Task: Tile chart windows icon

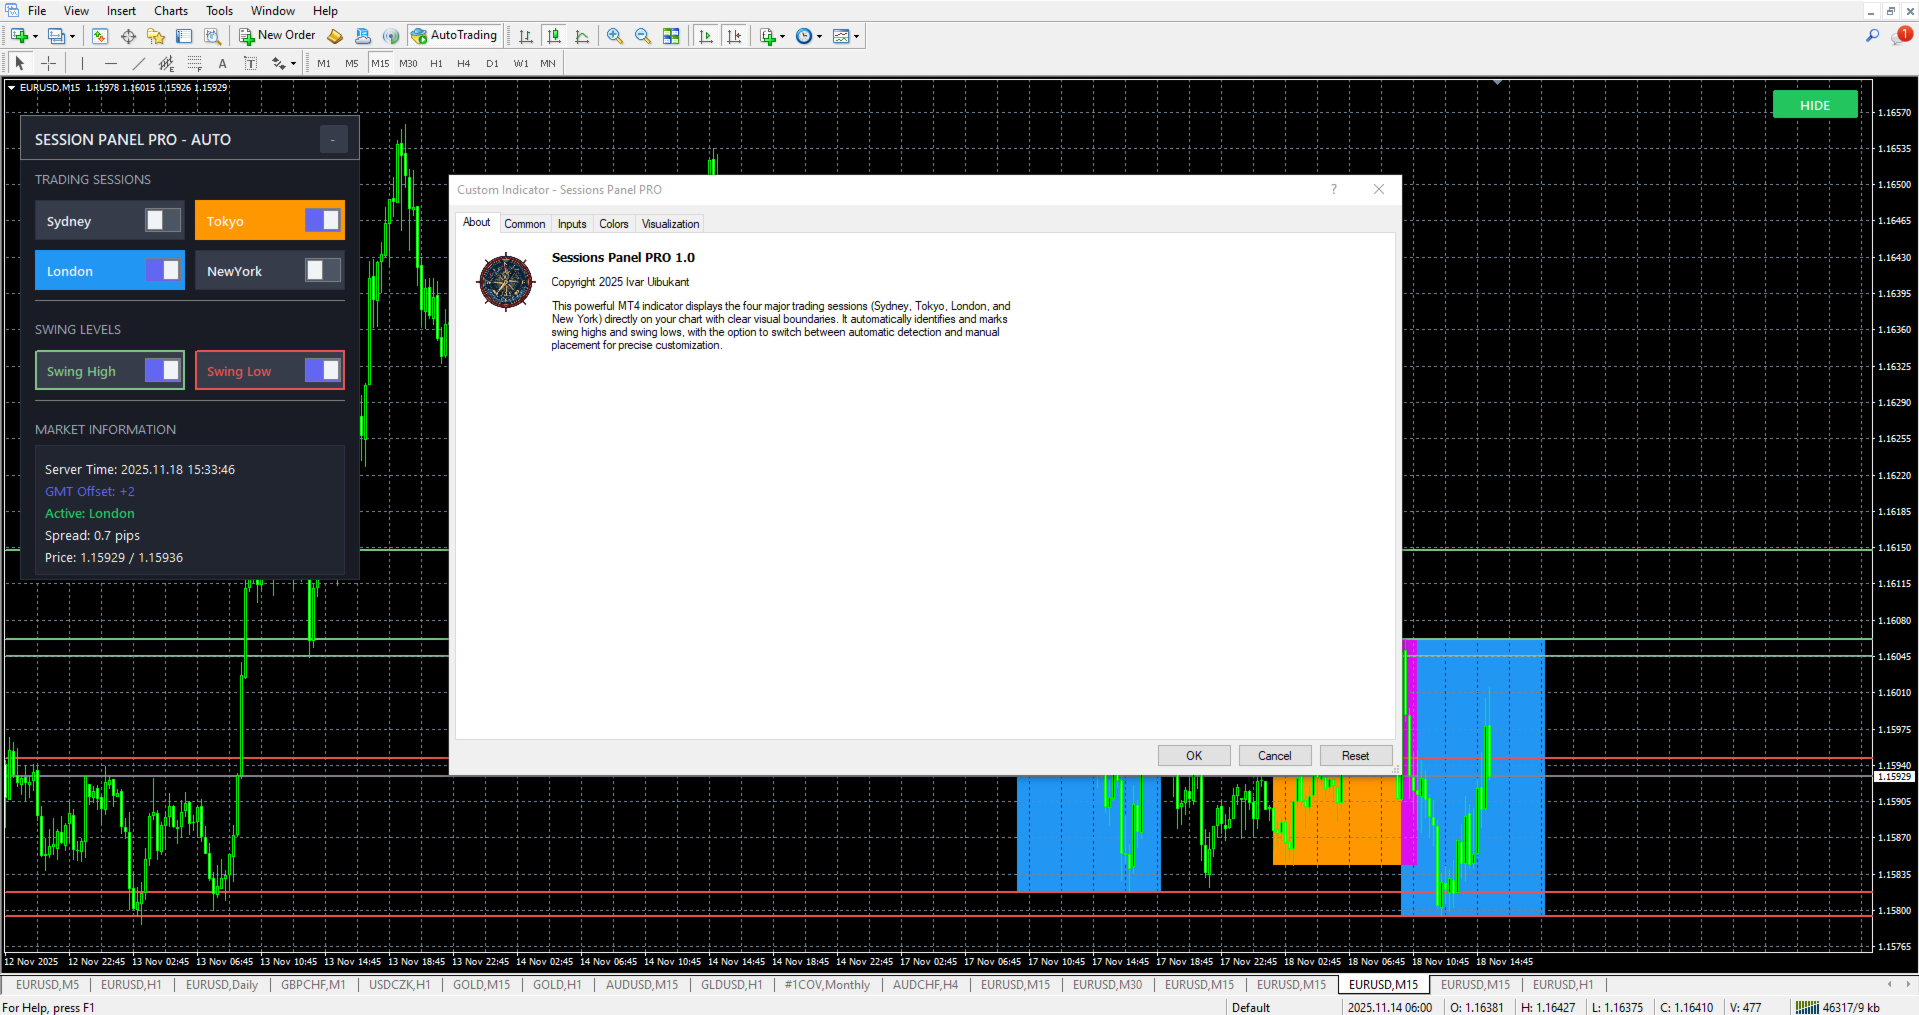Action: 671,36
